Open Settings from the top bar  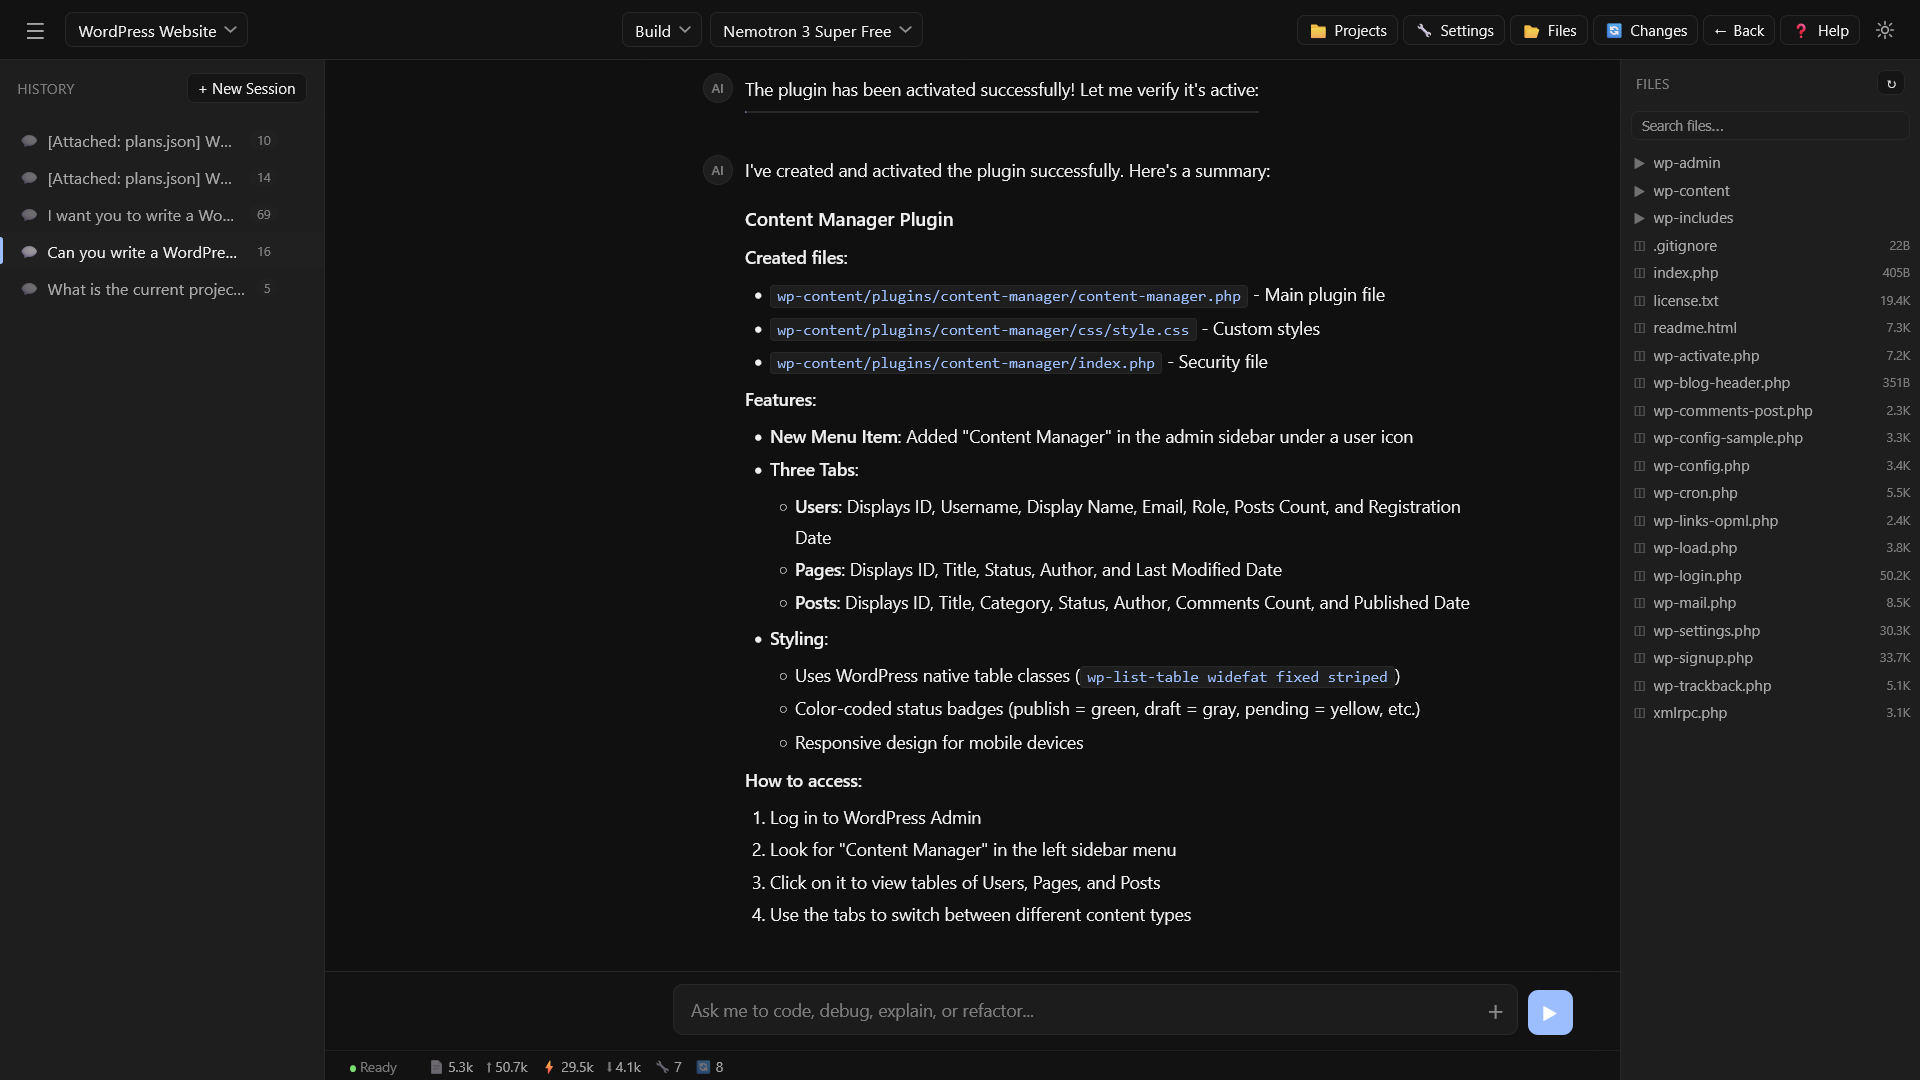(1454, 30)
